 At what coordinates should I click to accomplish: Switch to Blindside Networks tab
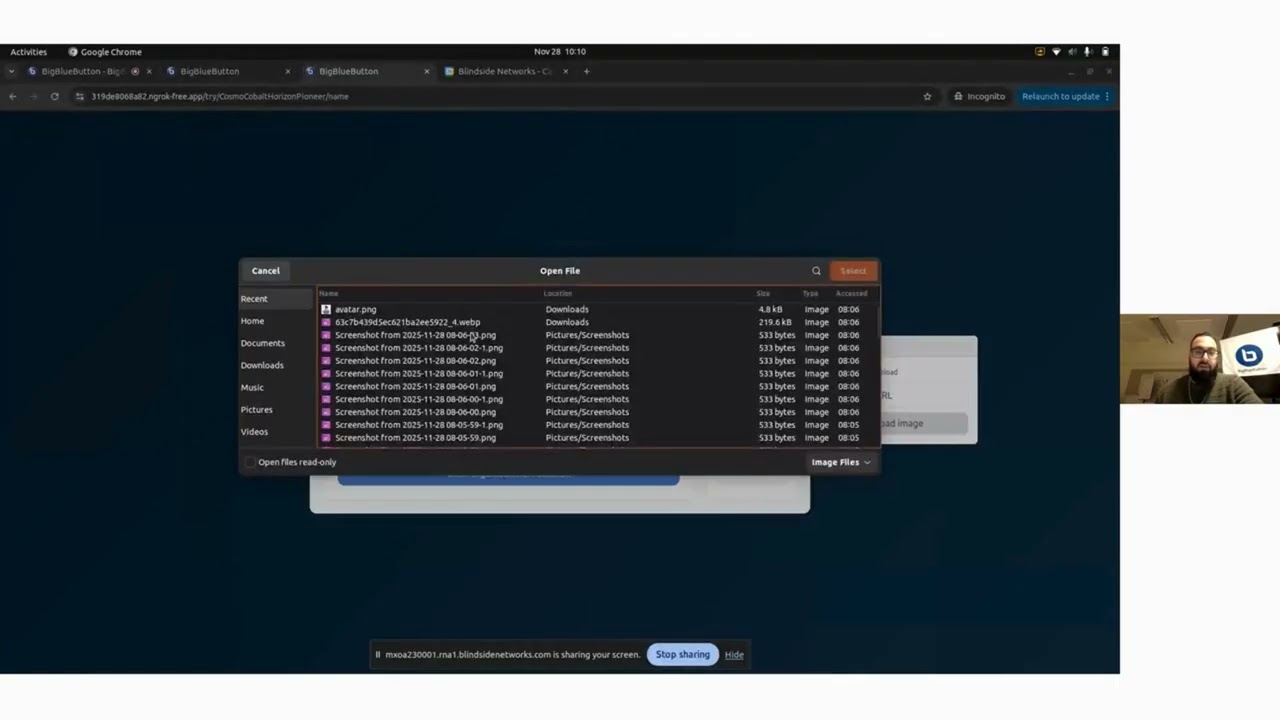pos(505,71)
